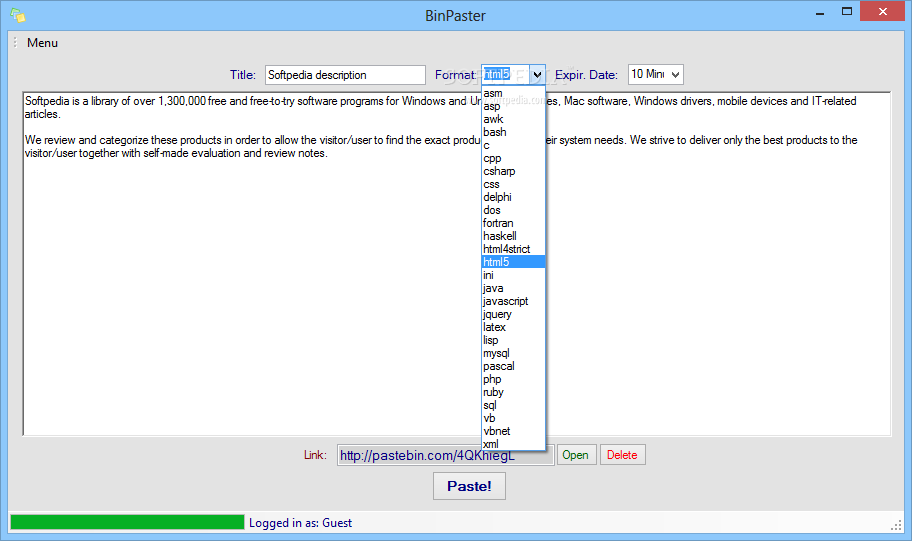Choose javascript in the format list

513,301
